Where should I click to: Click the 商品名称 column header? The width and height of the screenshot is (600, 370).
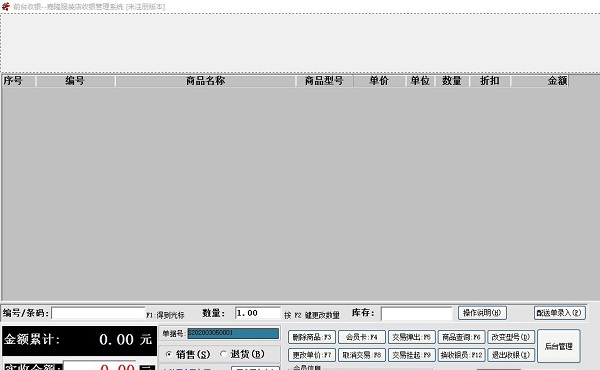pos(205,81)
